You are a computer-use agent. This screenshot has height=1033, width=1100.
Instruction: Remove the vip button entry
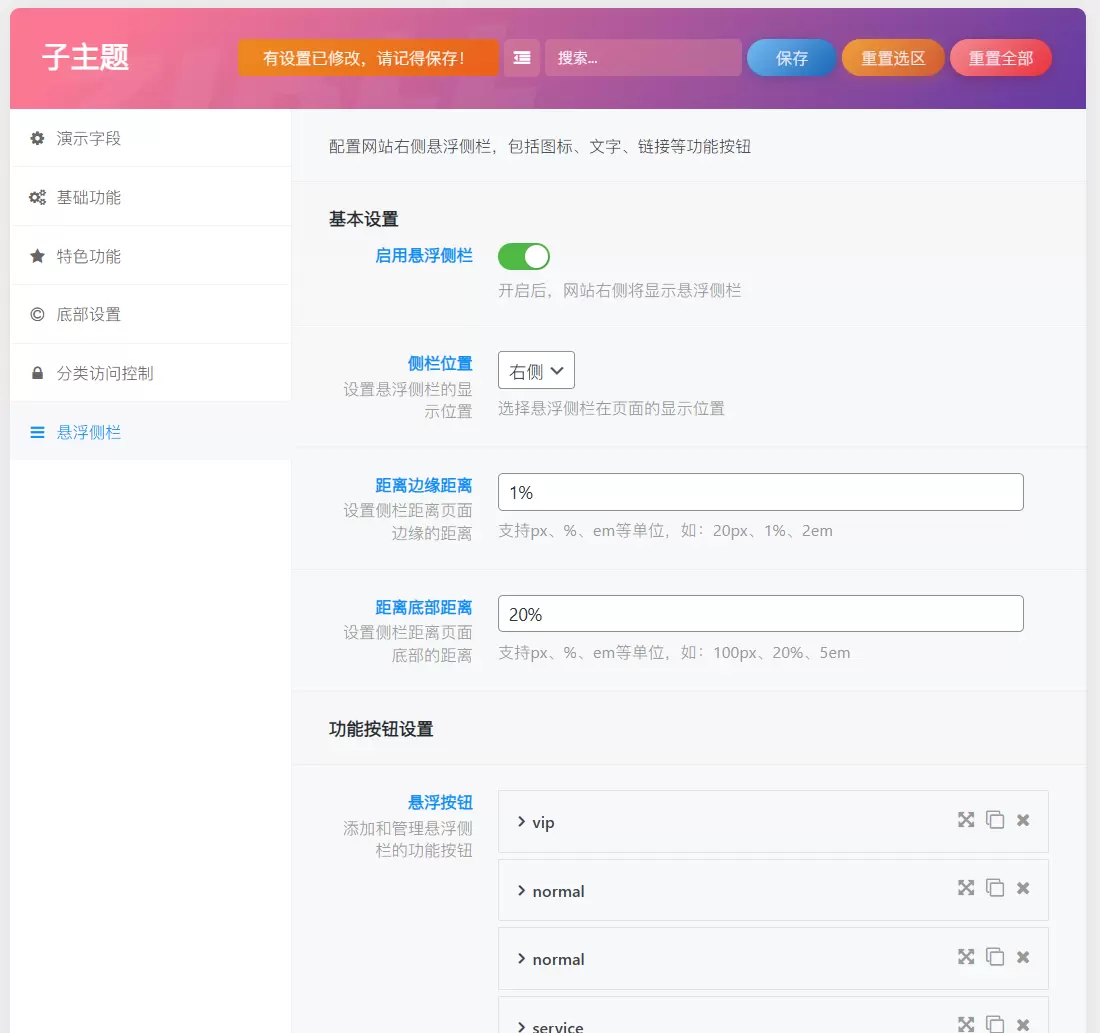(x=1023, y=820)
